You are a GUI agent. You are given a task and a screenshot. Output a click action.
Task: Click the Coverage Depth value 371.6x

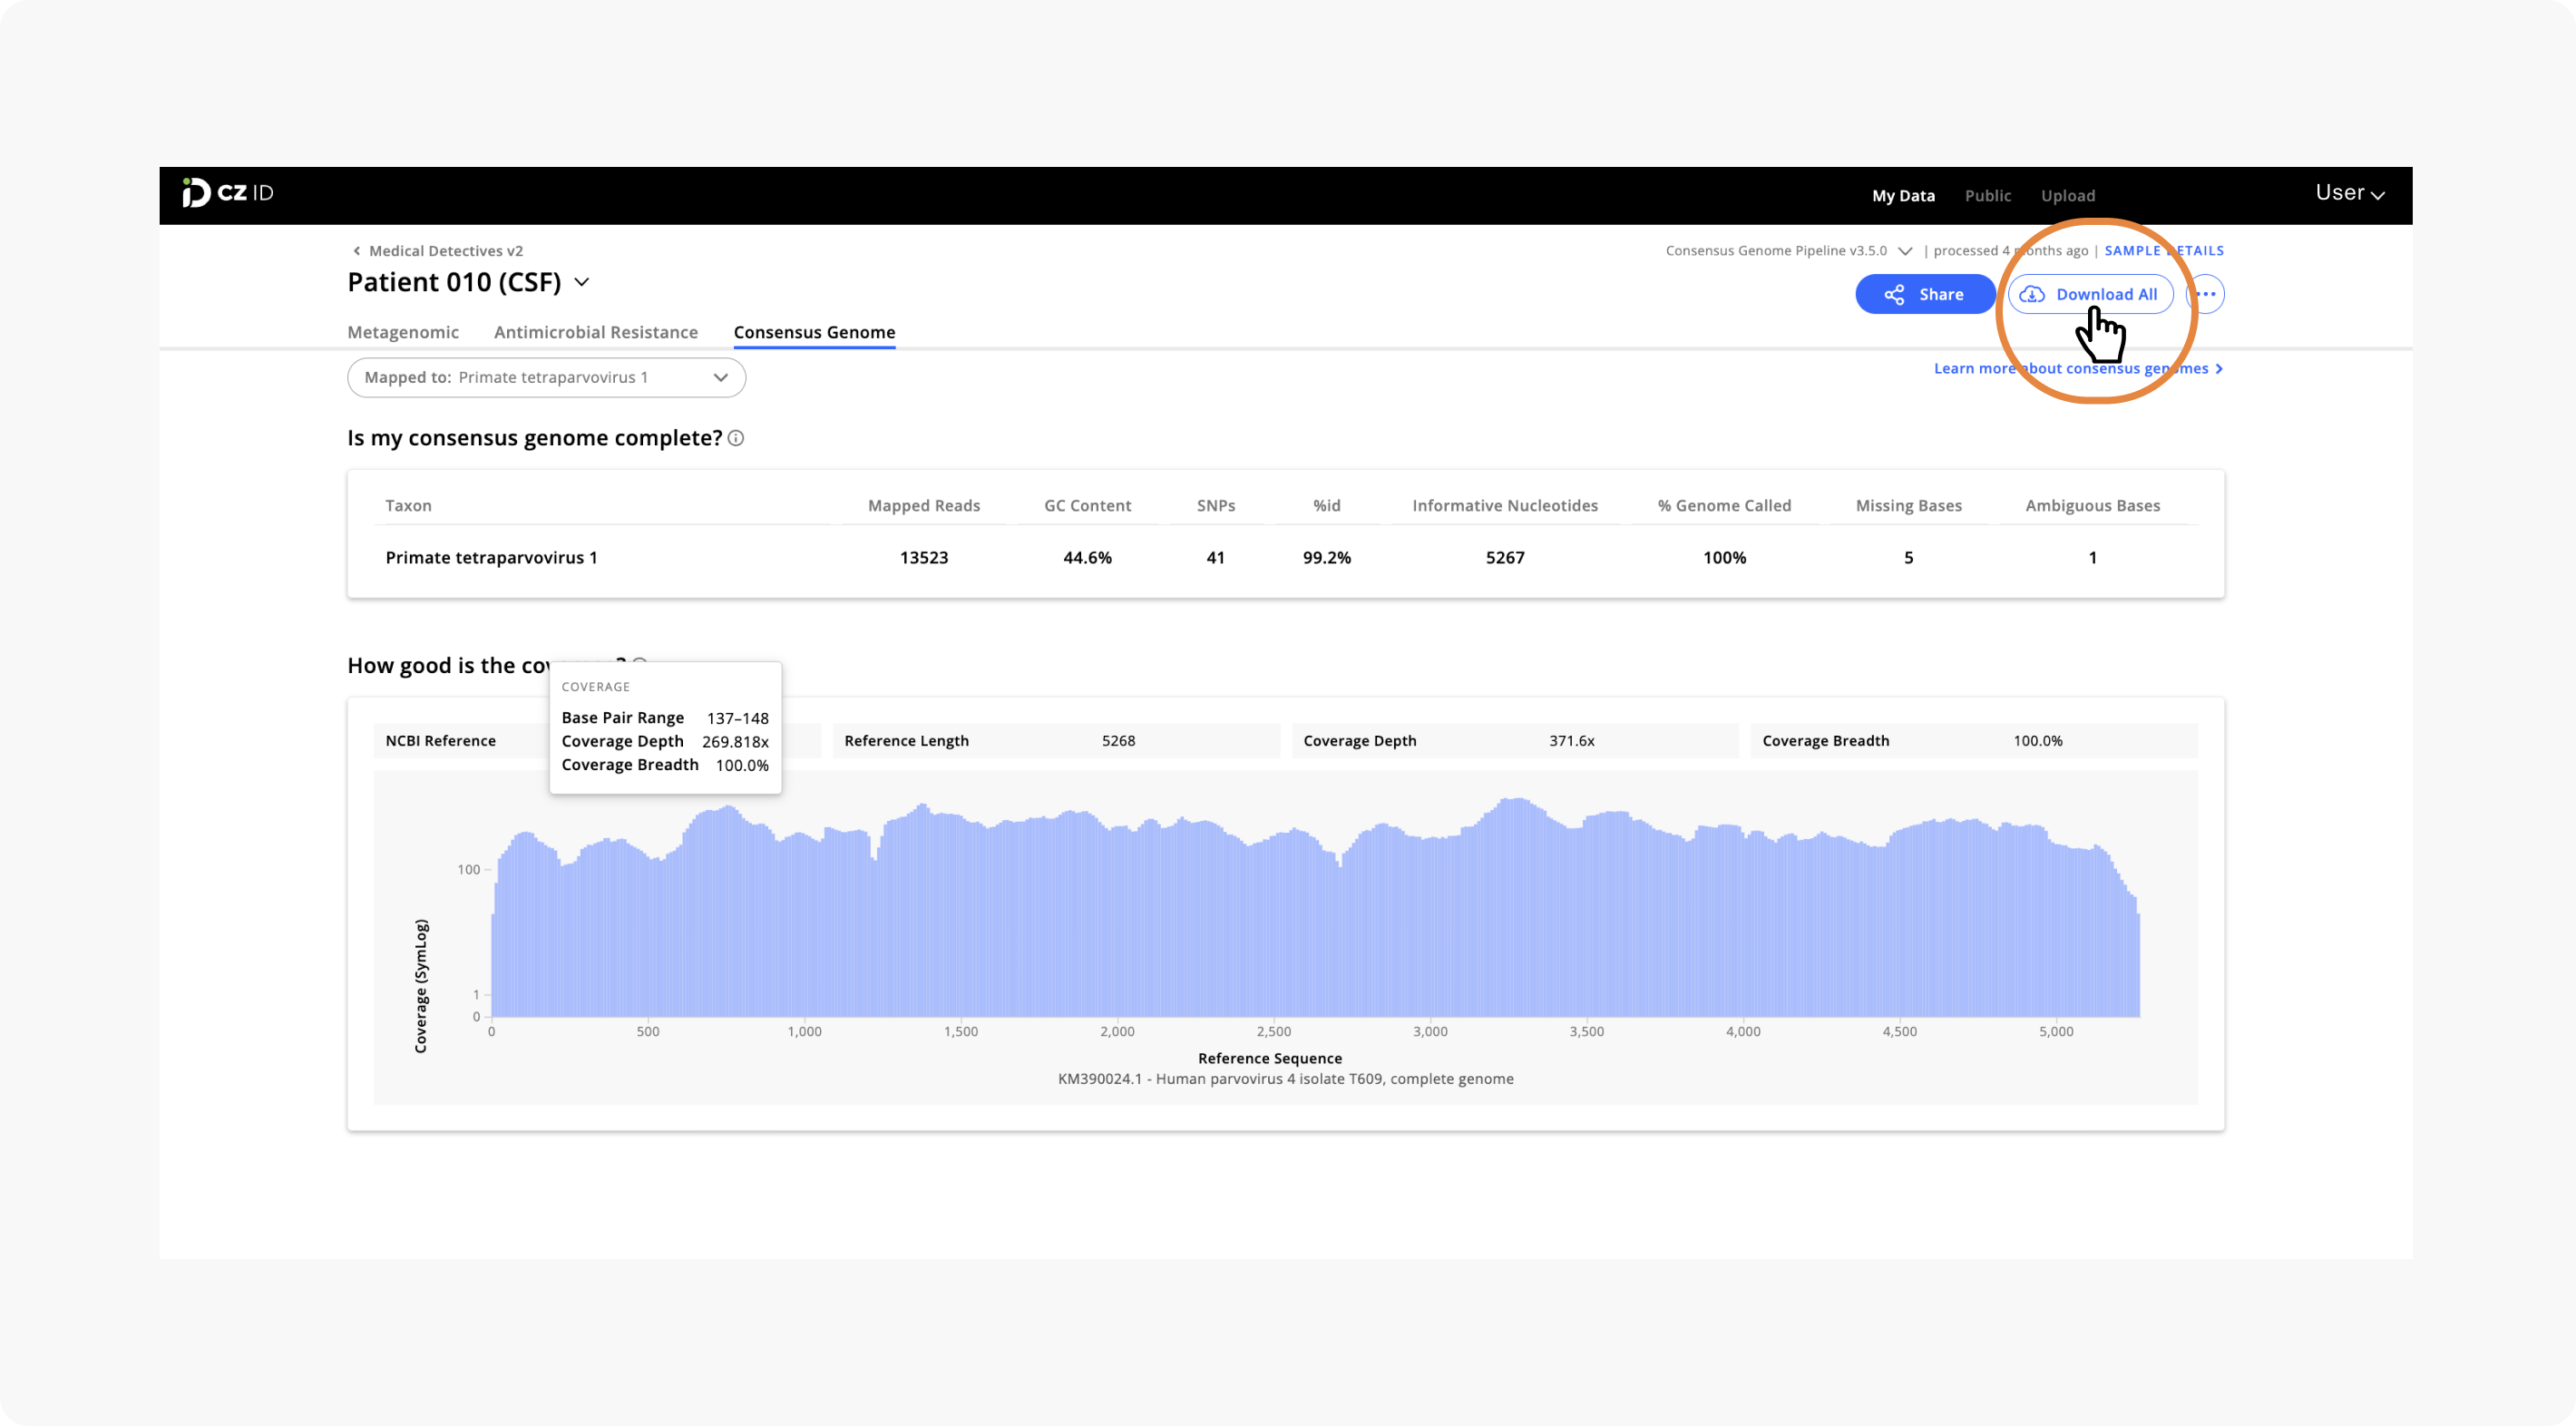pos(1571,741)
